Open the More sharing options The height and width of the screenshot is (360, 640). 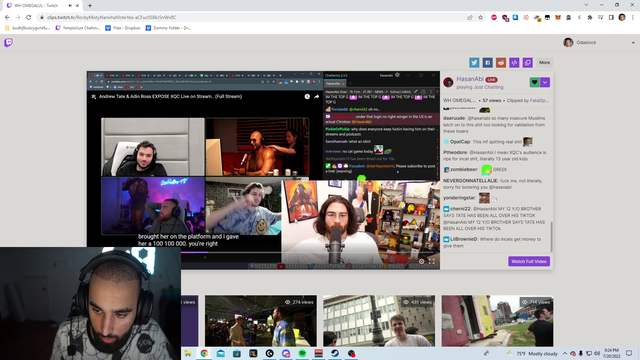544,62
